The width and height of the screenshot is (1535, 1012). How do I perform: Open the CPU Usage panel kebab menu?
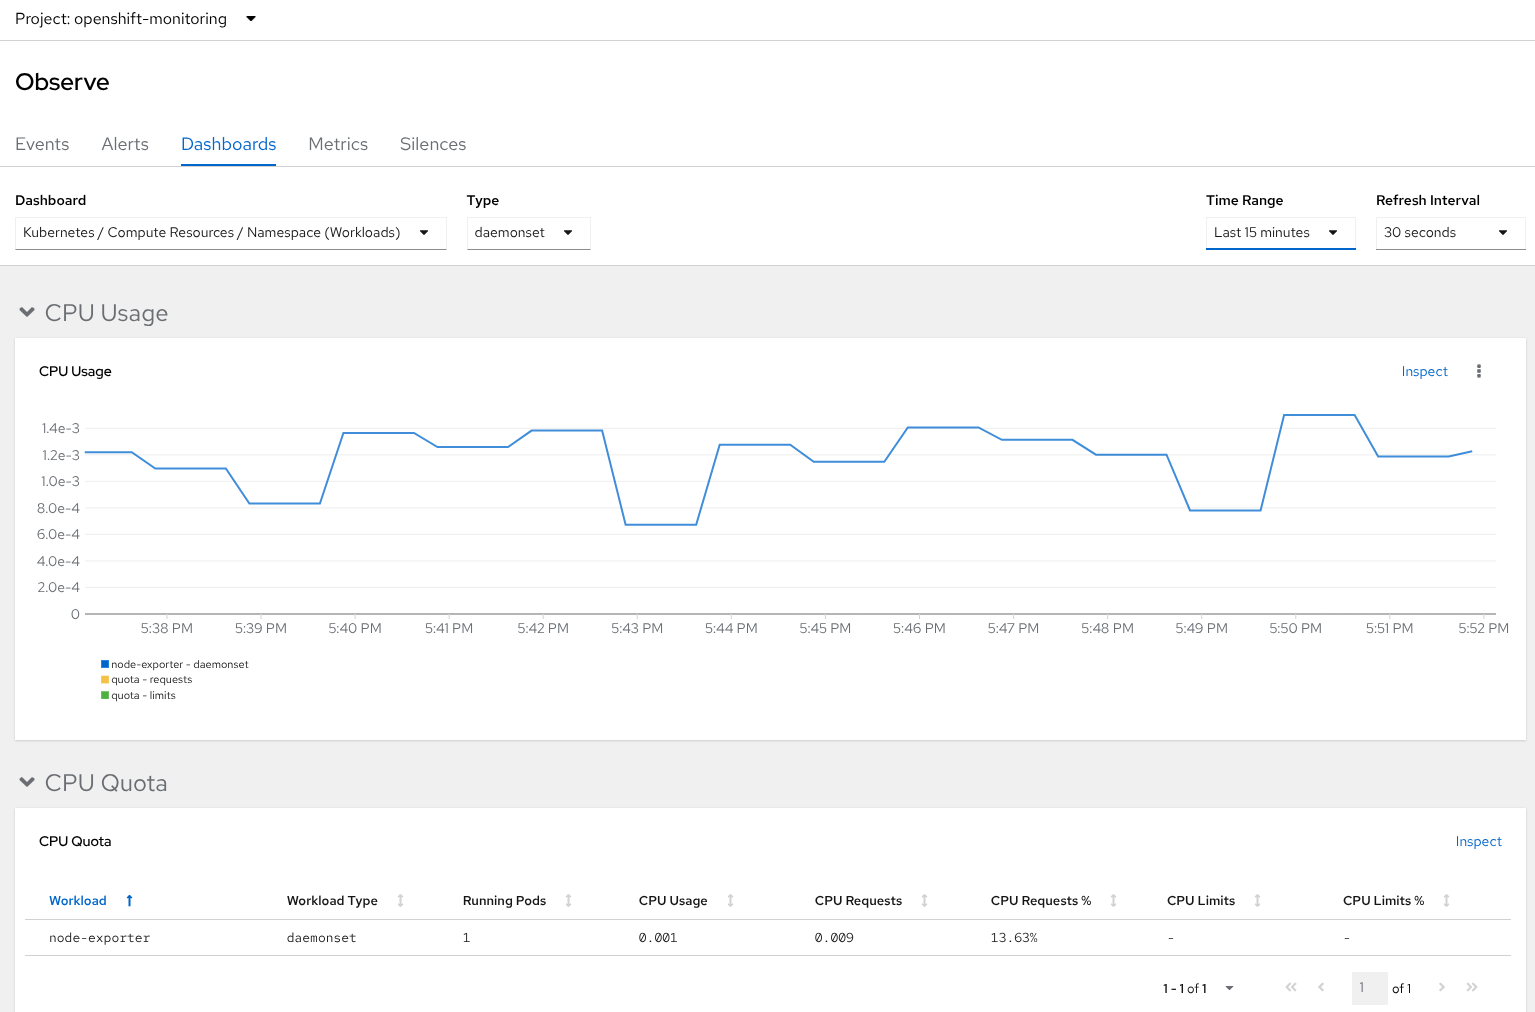[x=1478, y=371]
